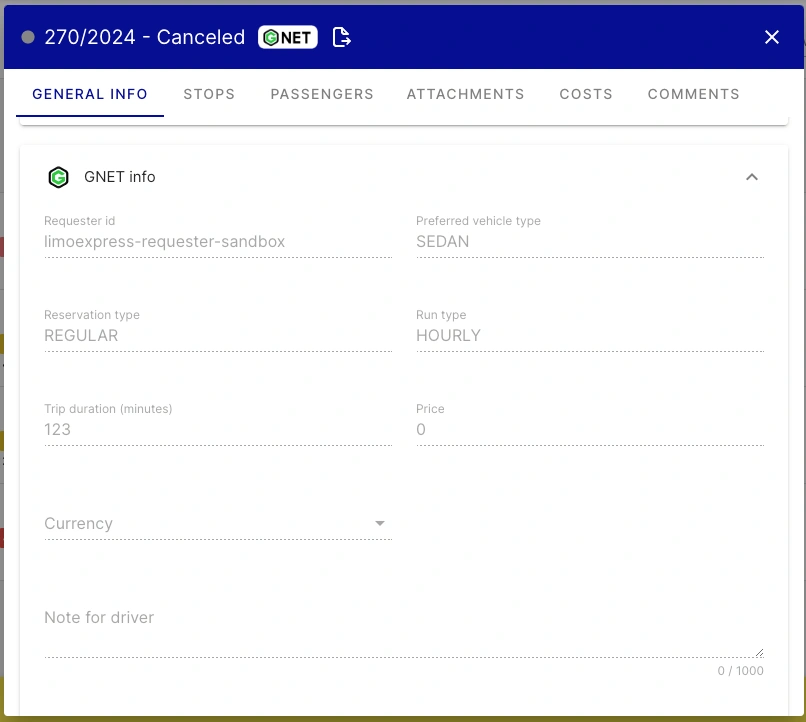The image size is (806, 722).
Task: Click the Trip duration field
Action: click(x=218, y=430)
